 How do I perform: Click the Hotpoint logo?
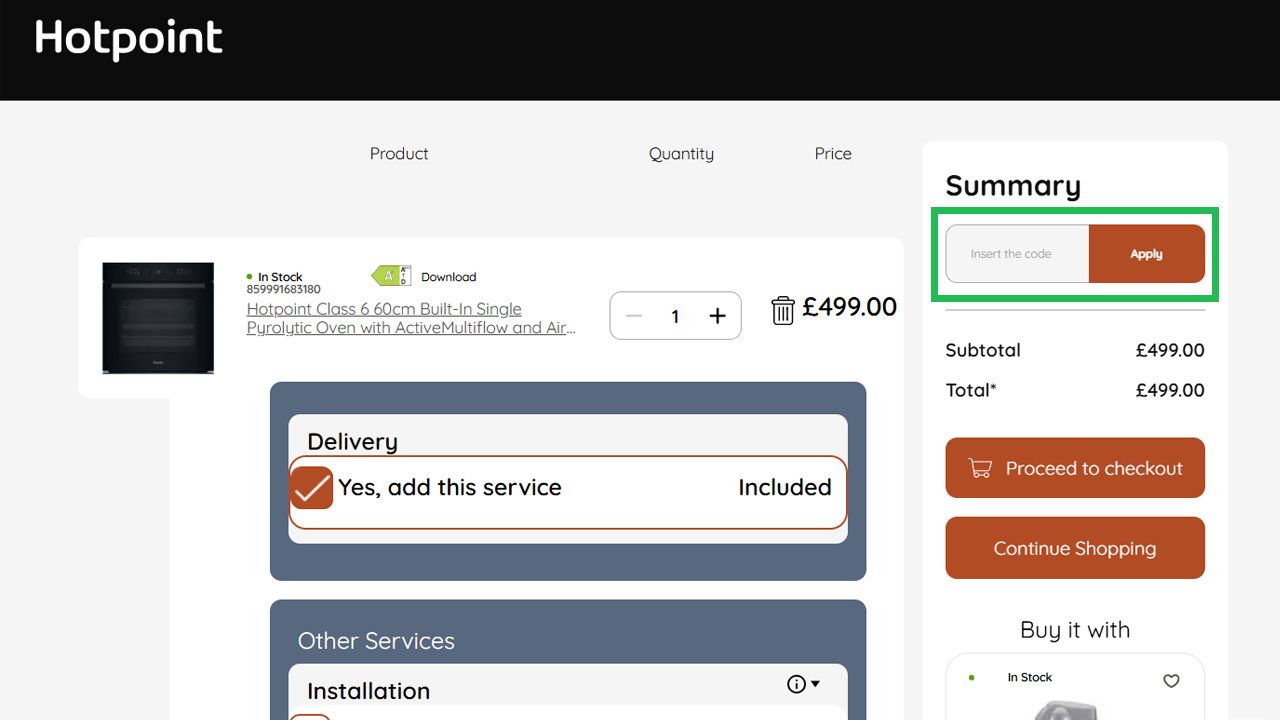coord(128,40)
